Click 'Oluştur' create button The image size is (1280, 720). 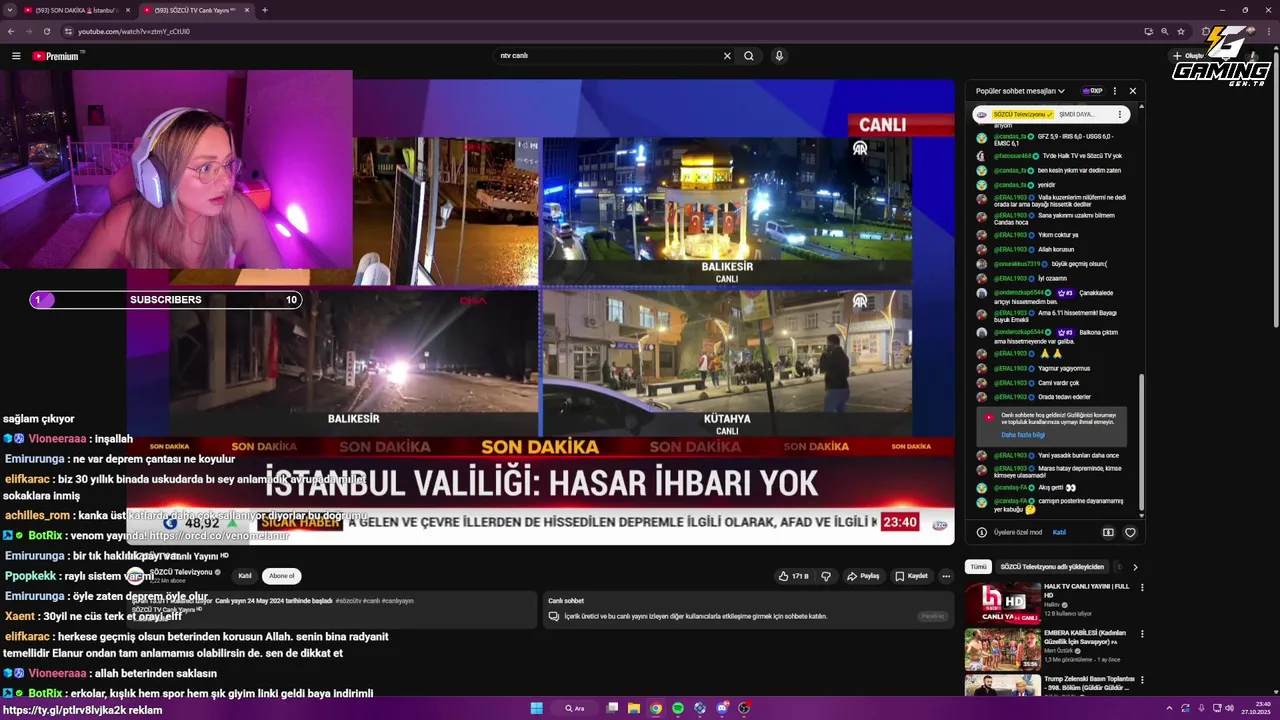[1188, 56]
